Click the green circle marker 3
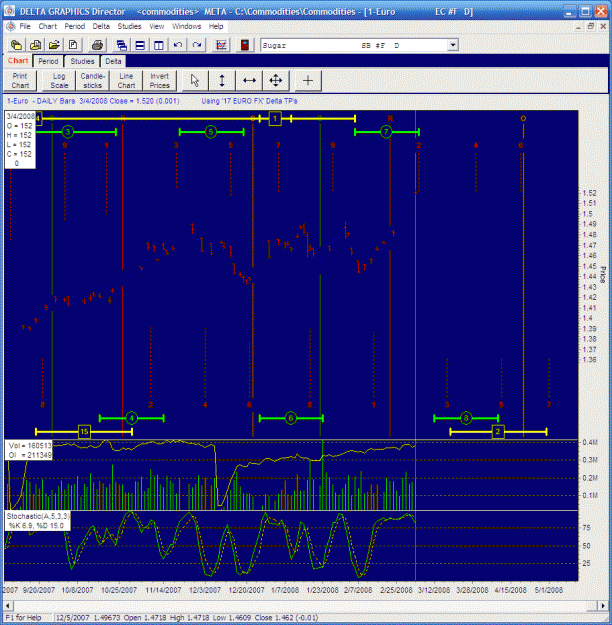612x625 pixels. click(x=68, y=132)
